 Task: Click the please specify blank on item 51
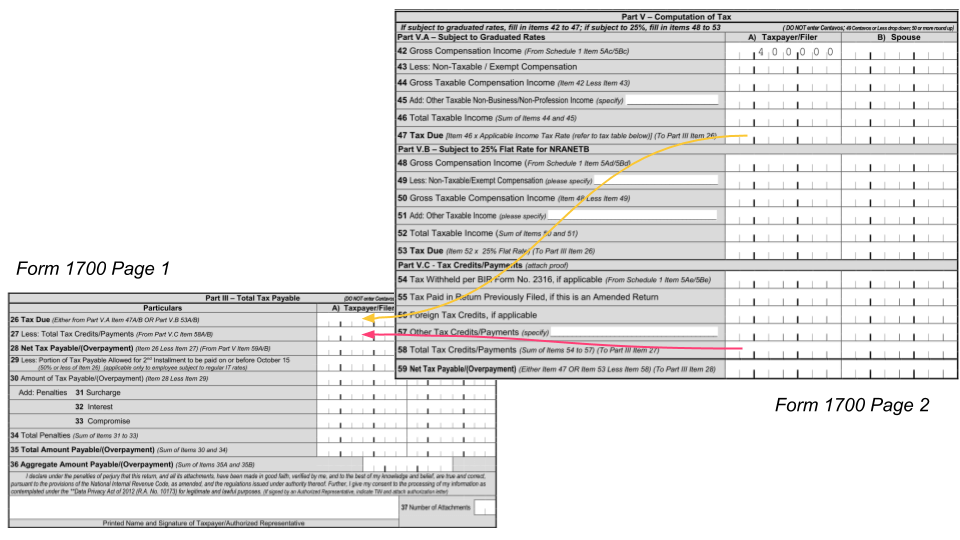pyautogui.click(x=632, y=215)
